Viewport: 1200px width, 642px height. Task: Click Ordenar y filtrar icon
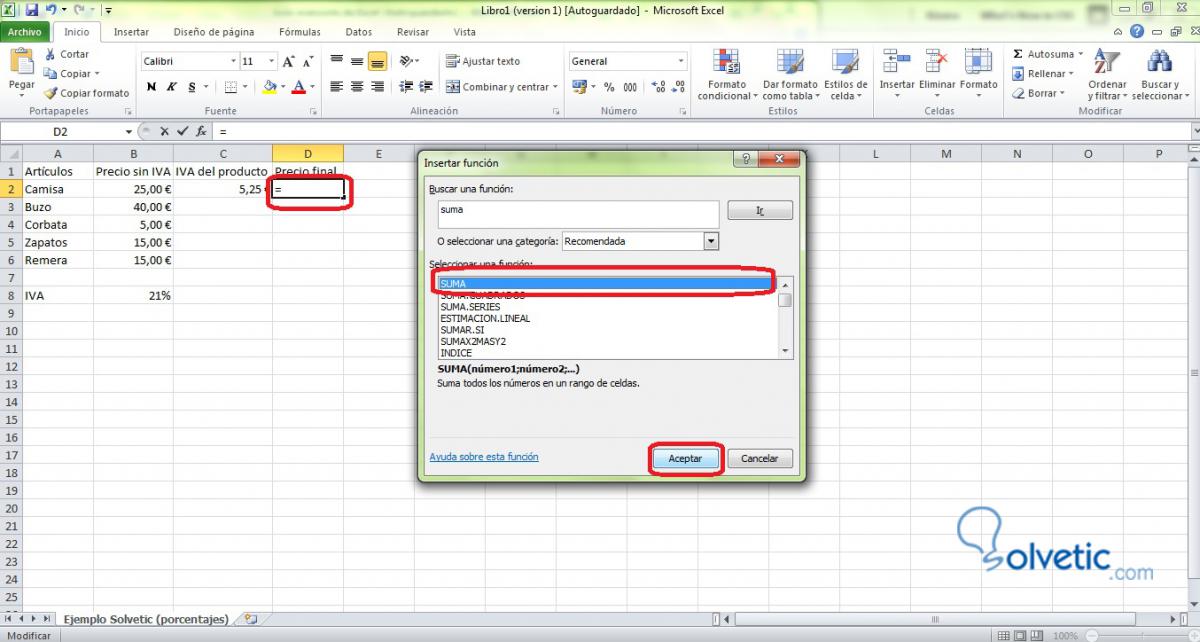click(x=1106, y=62)
